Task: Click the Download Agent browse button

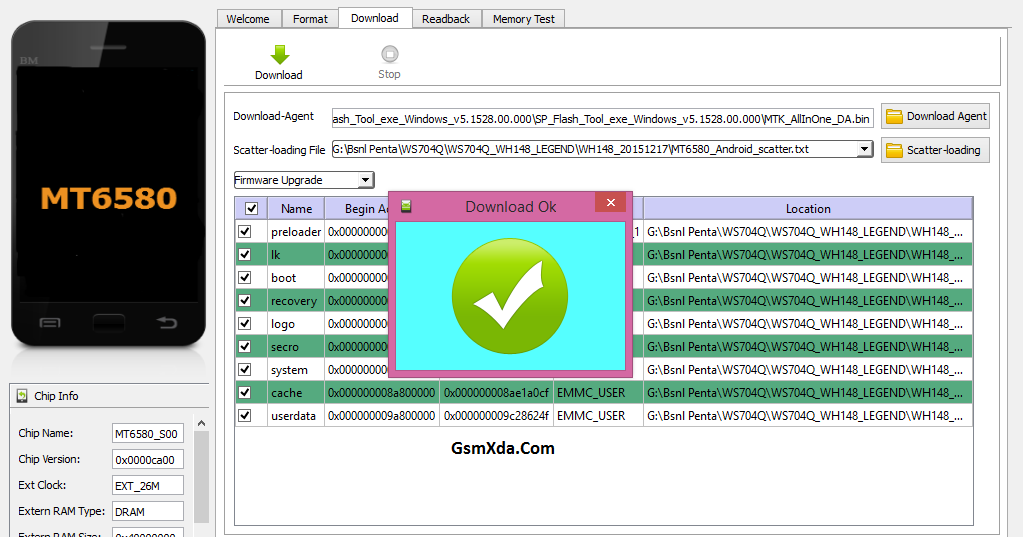Action: (935, 116)
